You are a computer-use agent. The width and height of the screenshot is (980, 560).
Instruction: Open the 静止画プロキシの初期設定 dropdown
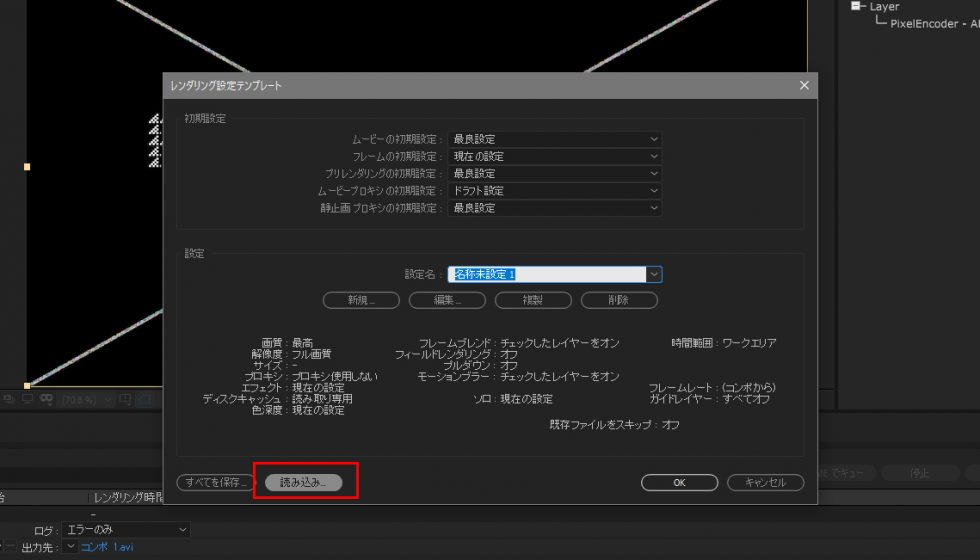coord(554,208)
